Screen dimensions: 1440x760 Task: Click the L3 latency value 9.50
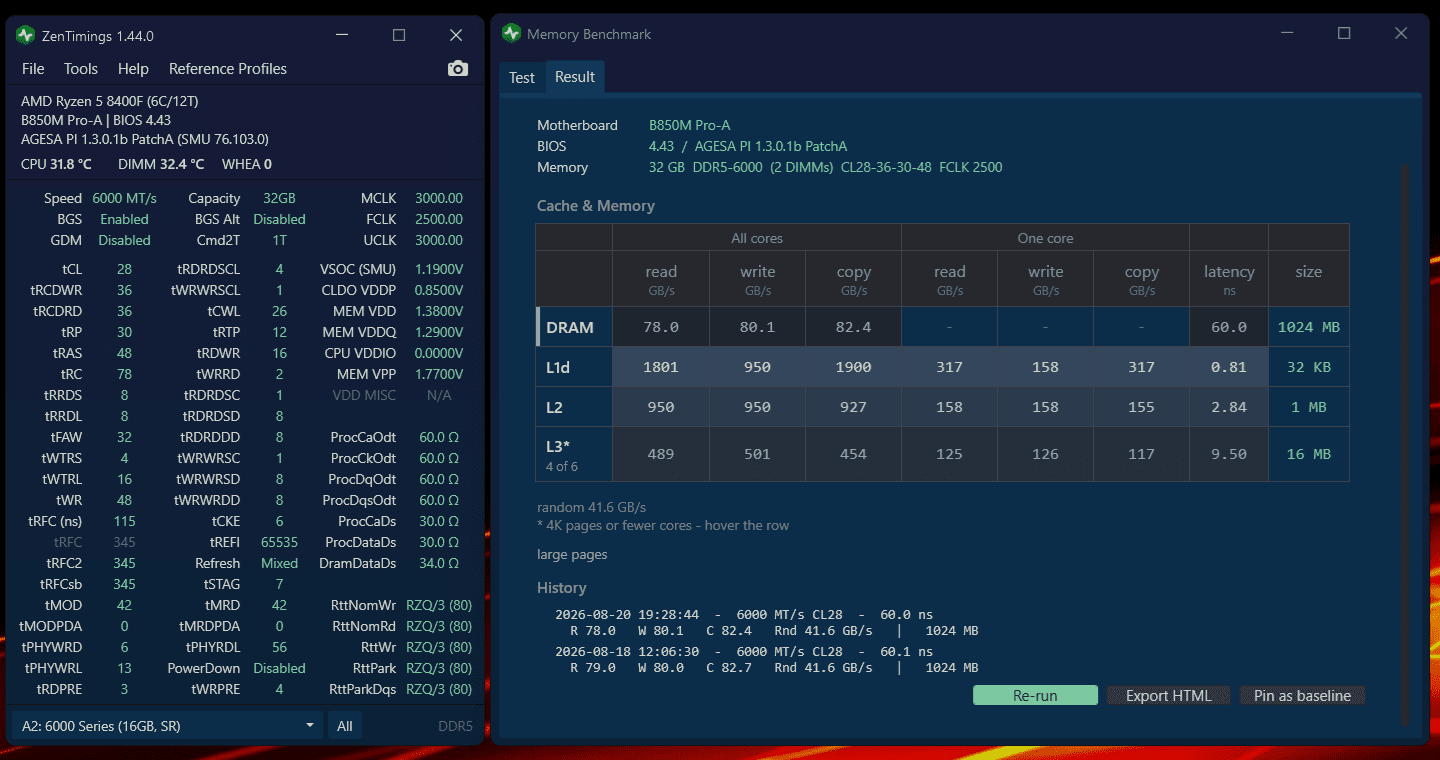coord(1229,454)
